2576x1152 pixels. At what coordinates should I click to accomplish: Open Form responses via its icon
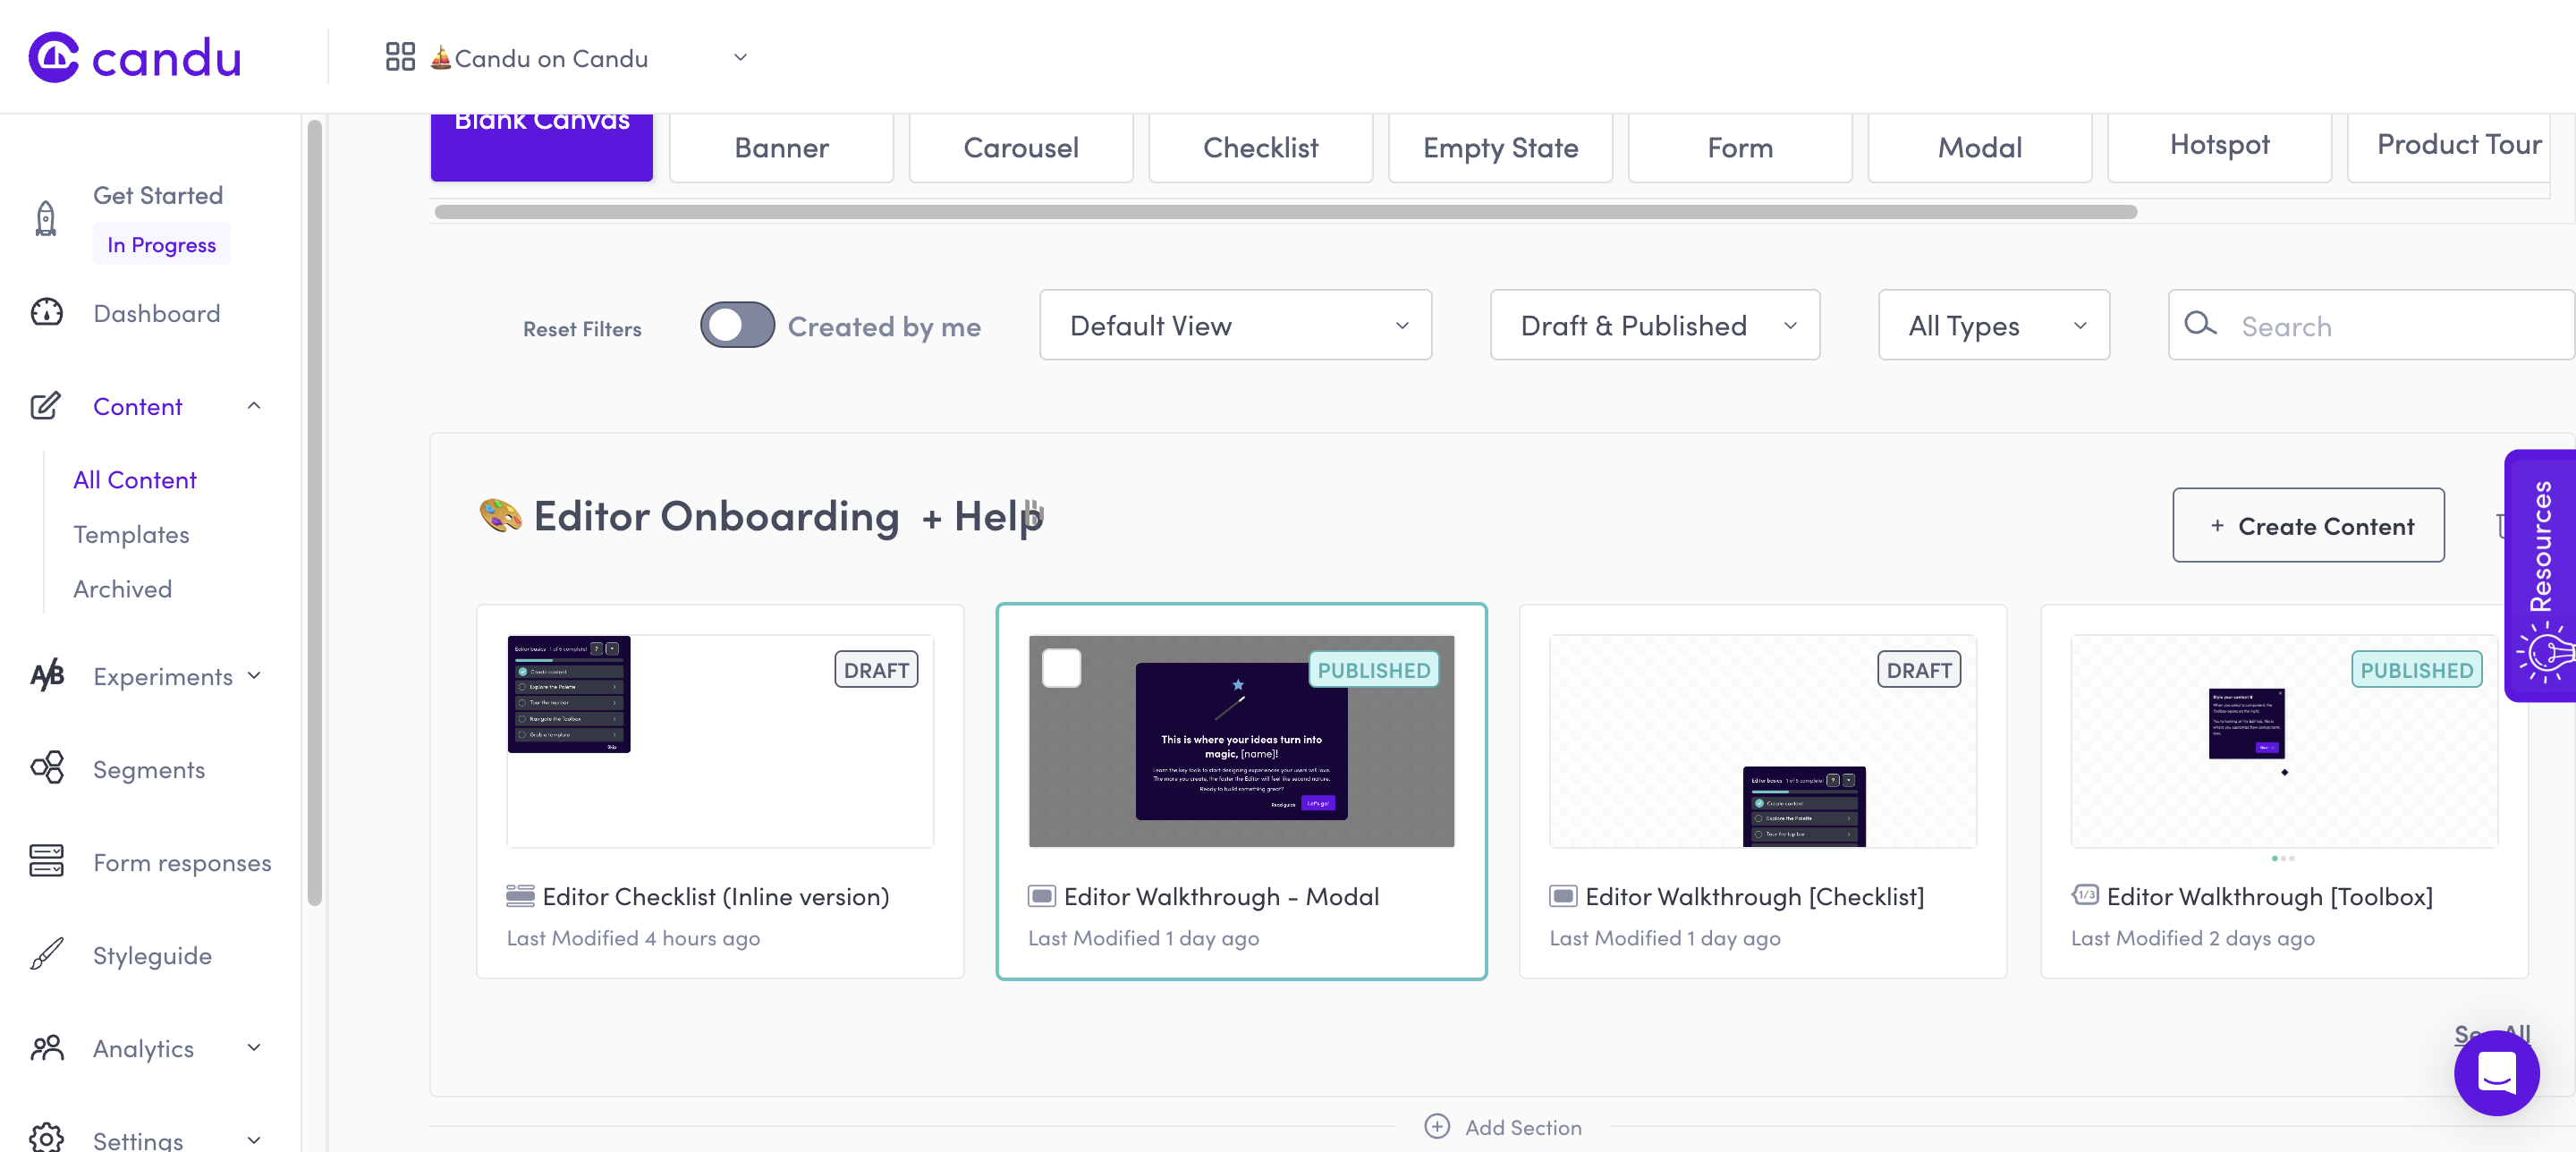[x=46, y=861]
